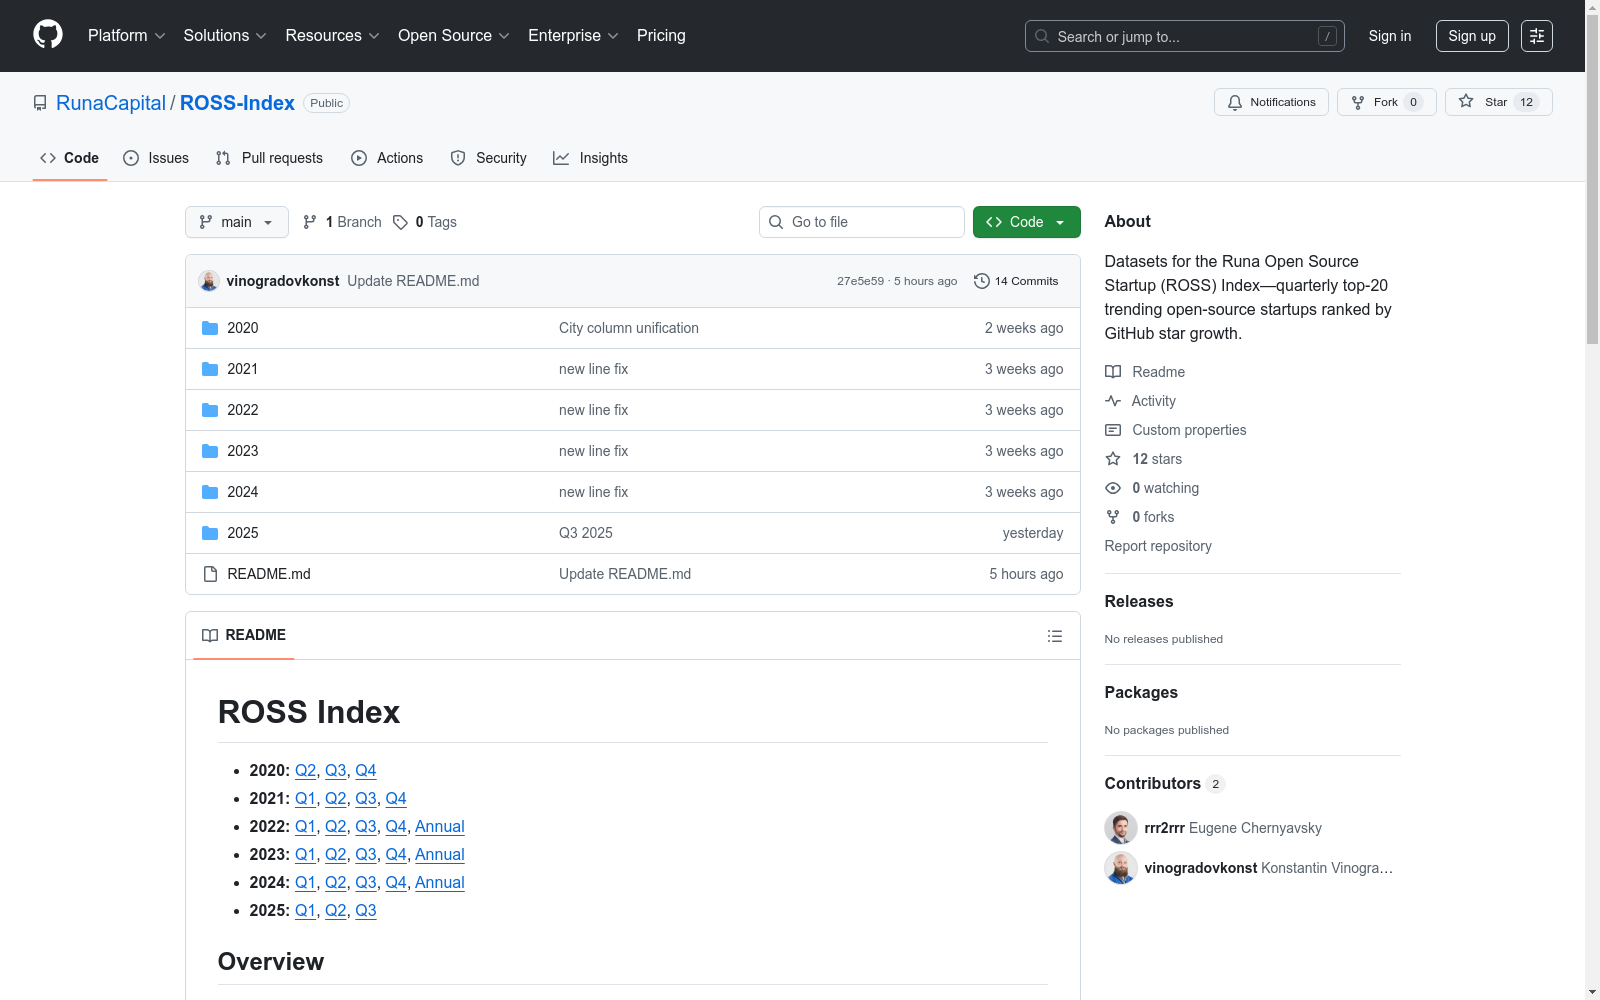Switch to the Insights tab
Viewport: 1600px width, 1000px height.
click(x=590, y=158)
